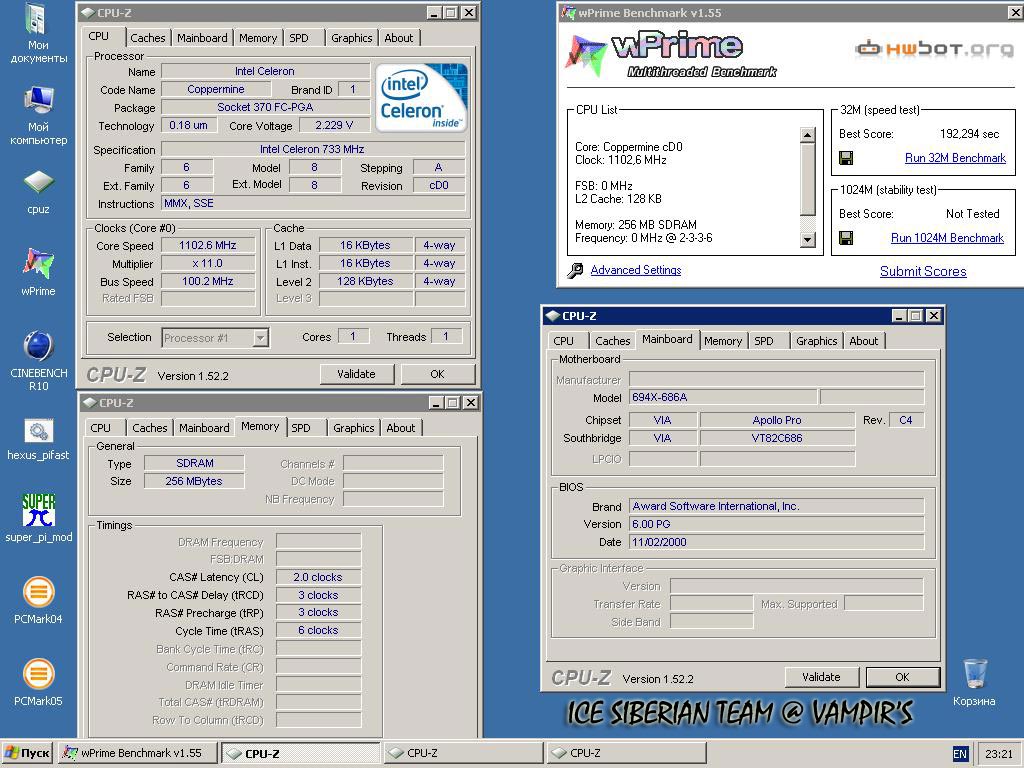Viewport: 1024px width, 768px height.
Task: Click the BIOS Brand Award Software International
Action: pos(776,506)
